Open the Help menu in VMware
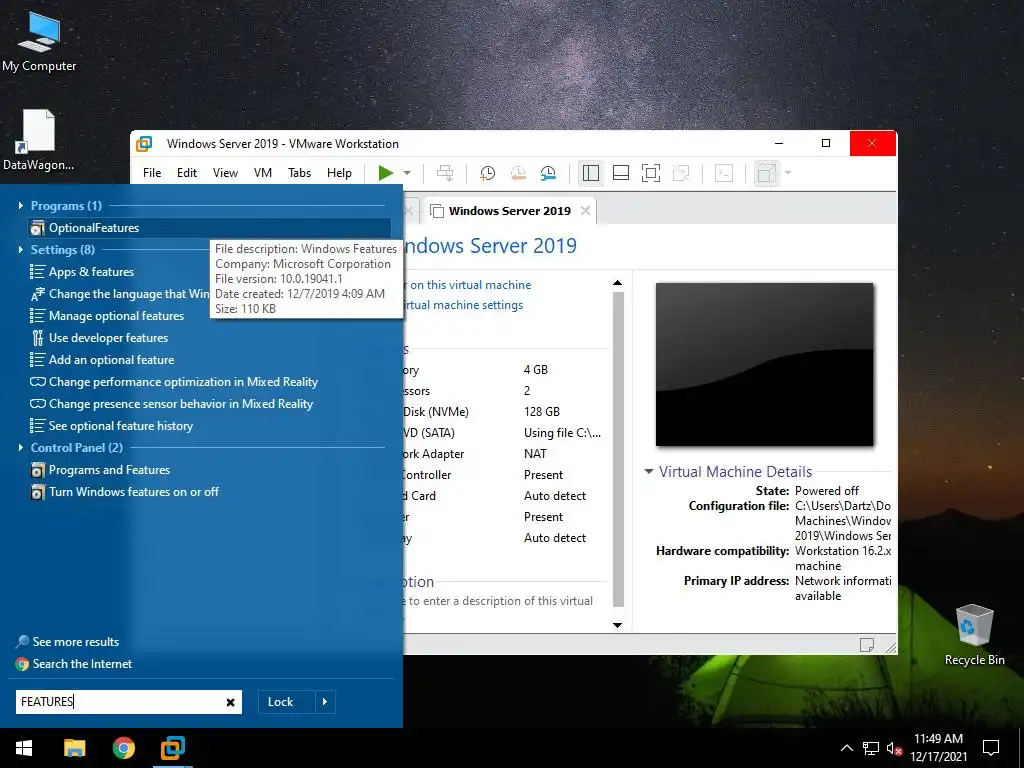 pos(339,173)
